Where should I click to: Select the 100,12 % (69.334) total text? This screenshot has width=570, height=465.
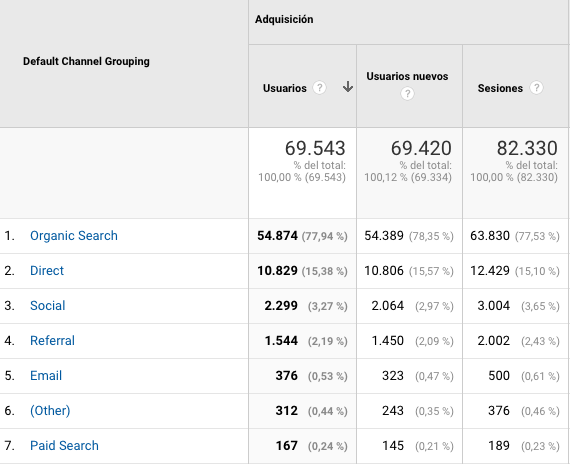[408, 177]
